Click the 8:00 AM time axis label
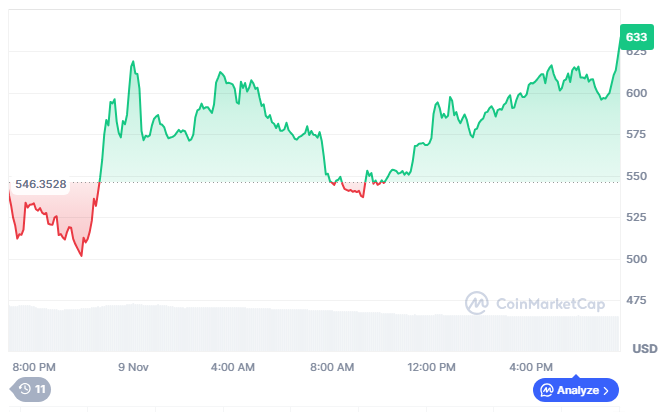Screen dimensions: 672x412 click(x=333, y=367)
